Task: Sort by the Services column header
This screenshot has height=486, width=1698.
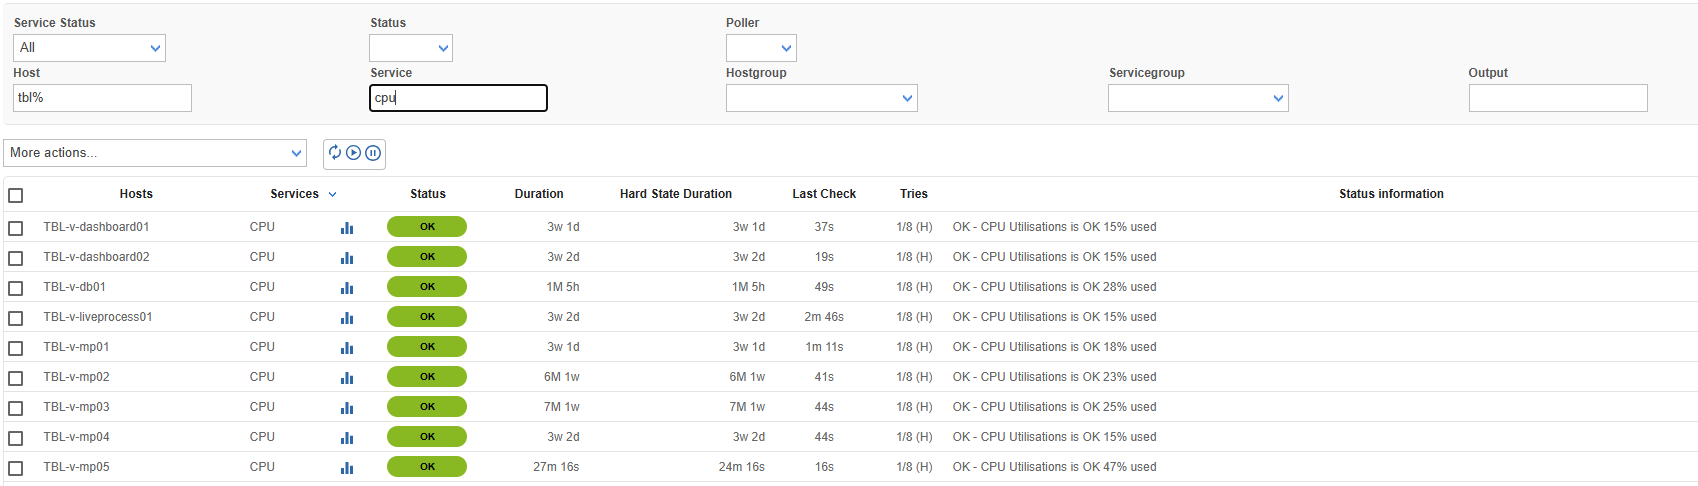Action: (x=294, y=194)
